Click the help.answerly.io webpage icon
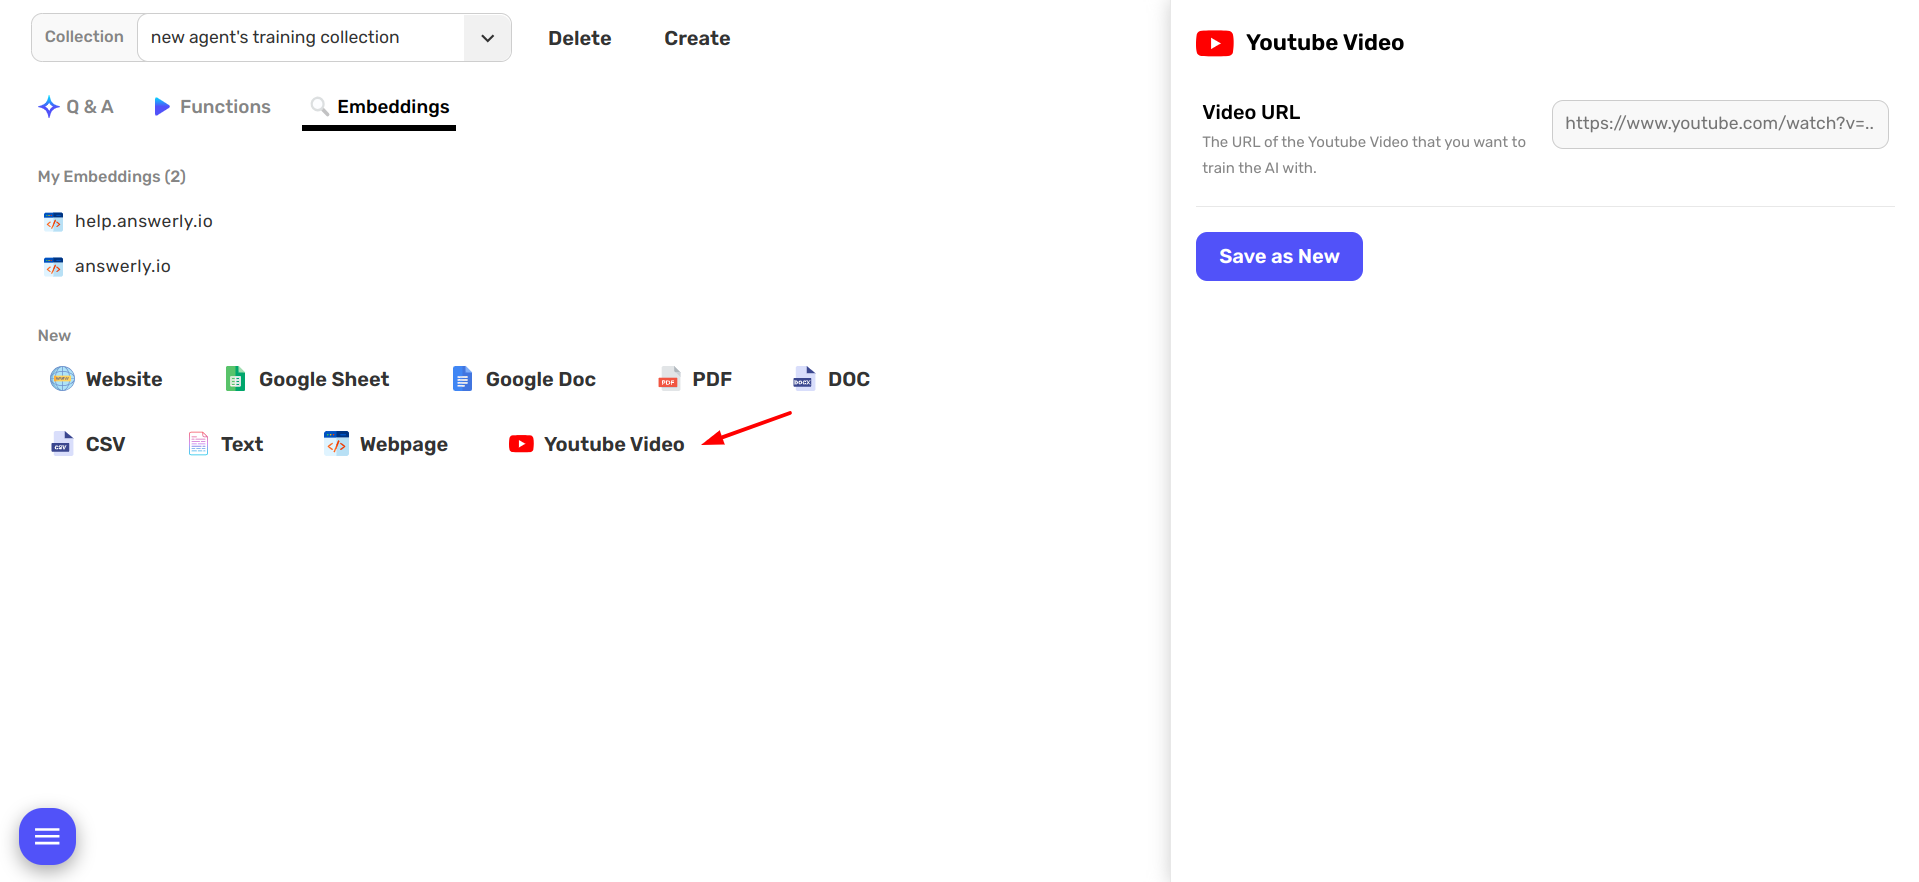The height and width of the screenshot is (882, 1919). pyautogui.click(x=54, y=221)
